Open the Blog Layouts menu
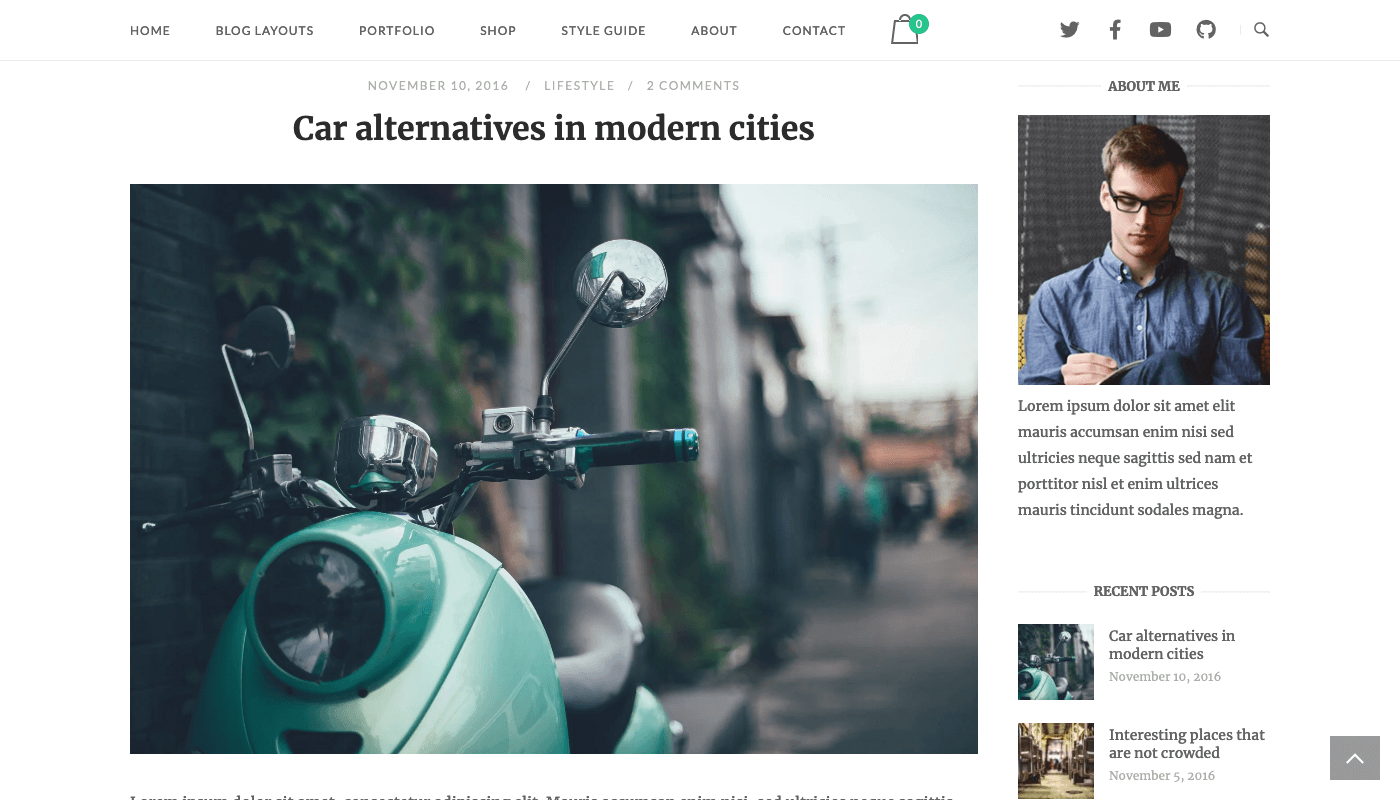Screen dimensions: 1400x800 265,31
